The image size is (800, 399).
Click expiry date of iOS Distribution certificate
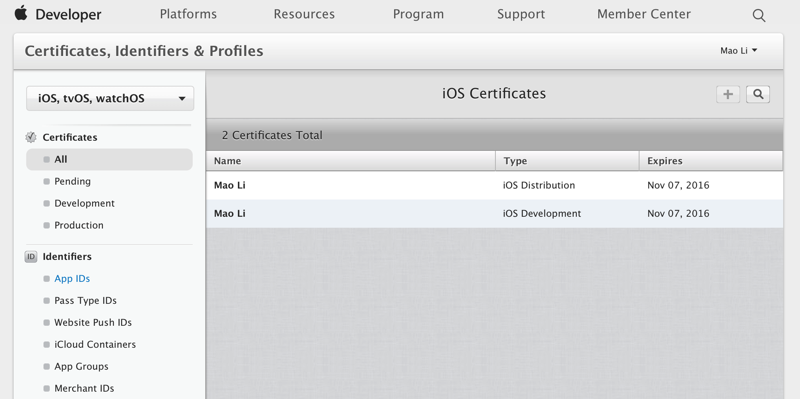pyautogui.click(x=678, y=185)
